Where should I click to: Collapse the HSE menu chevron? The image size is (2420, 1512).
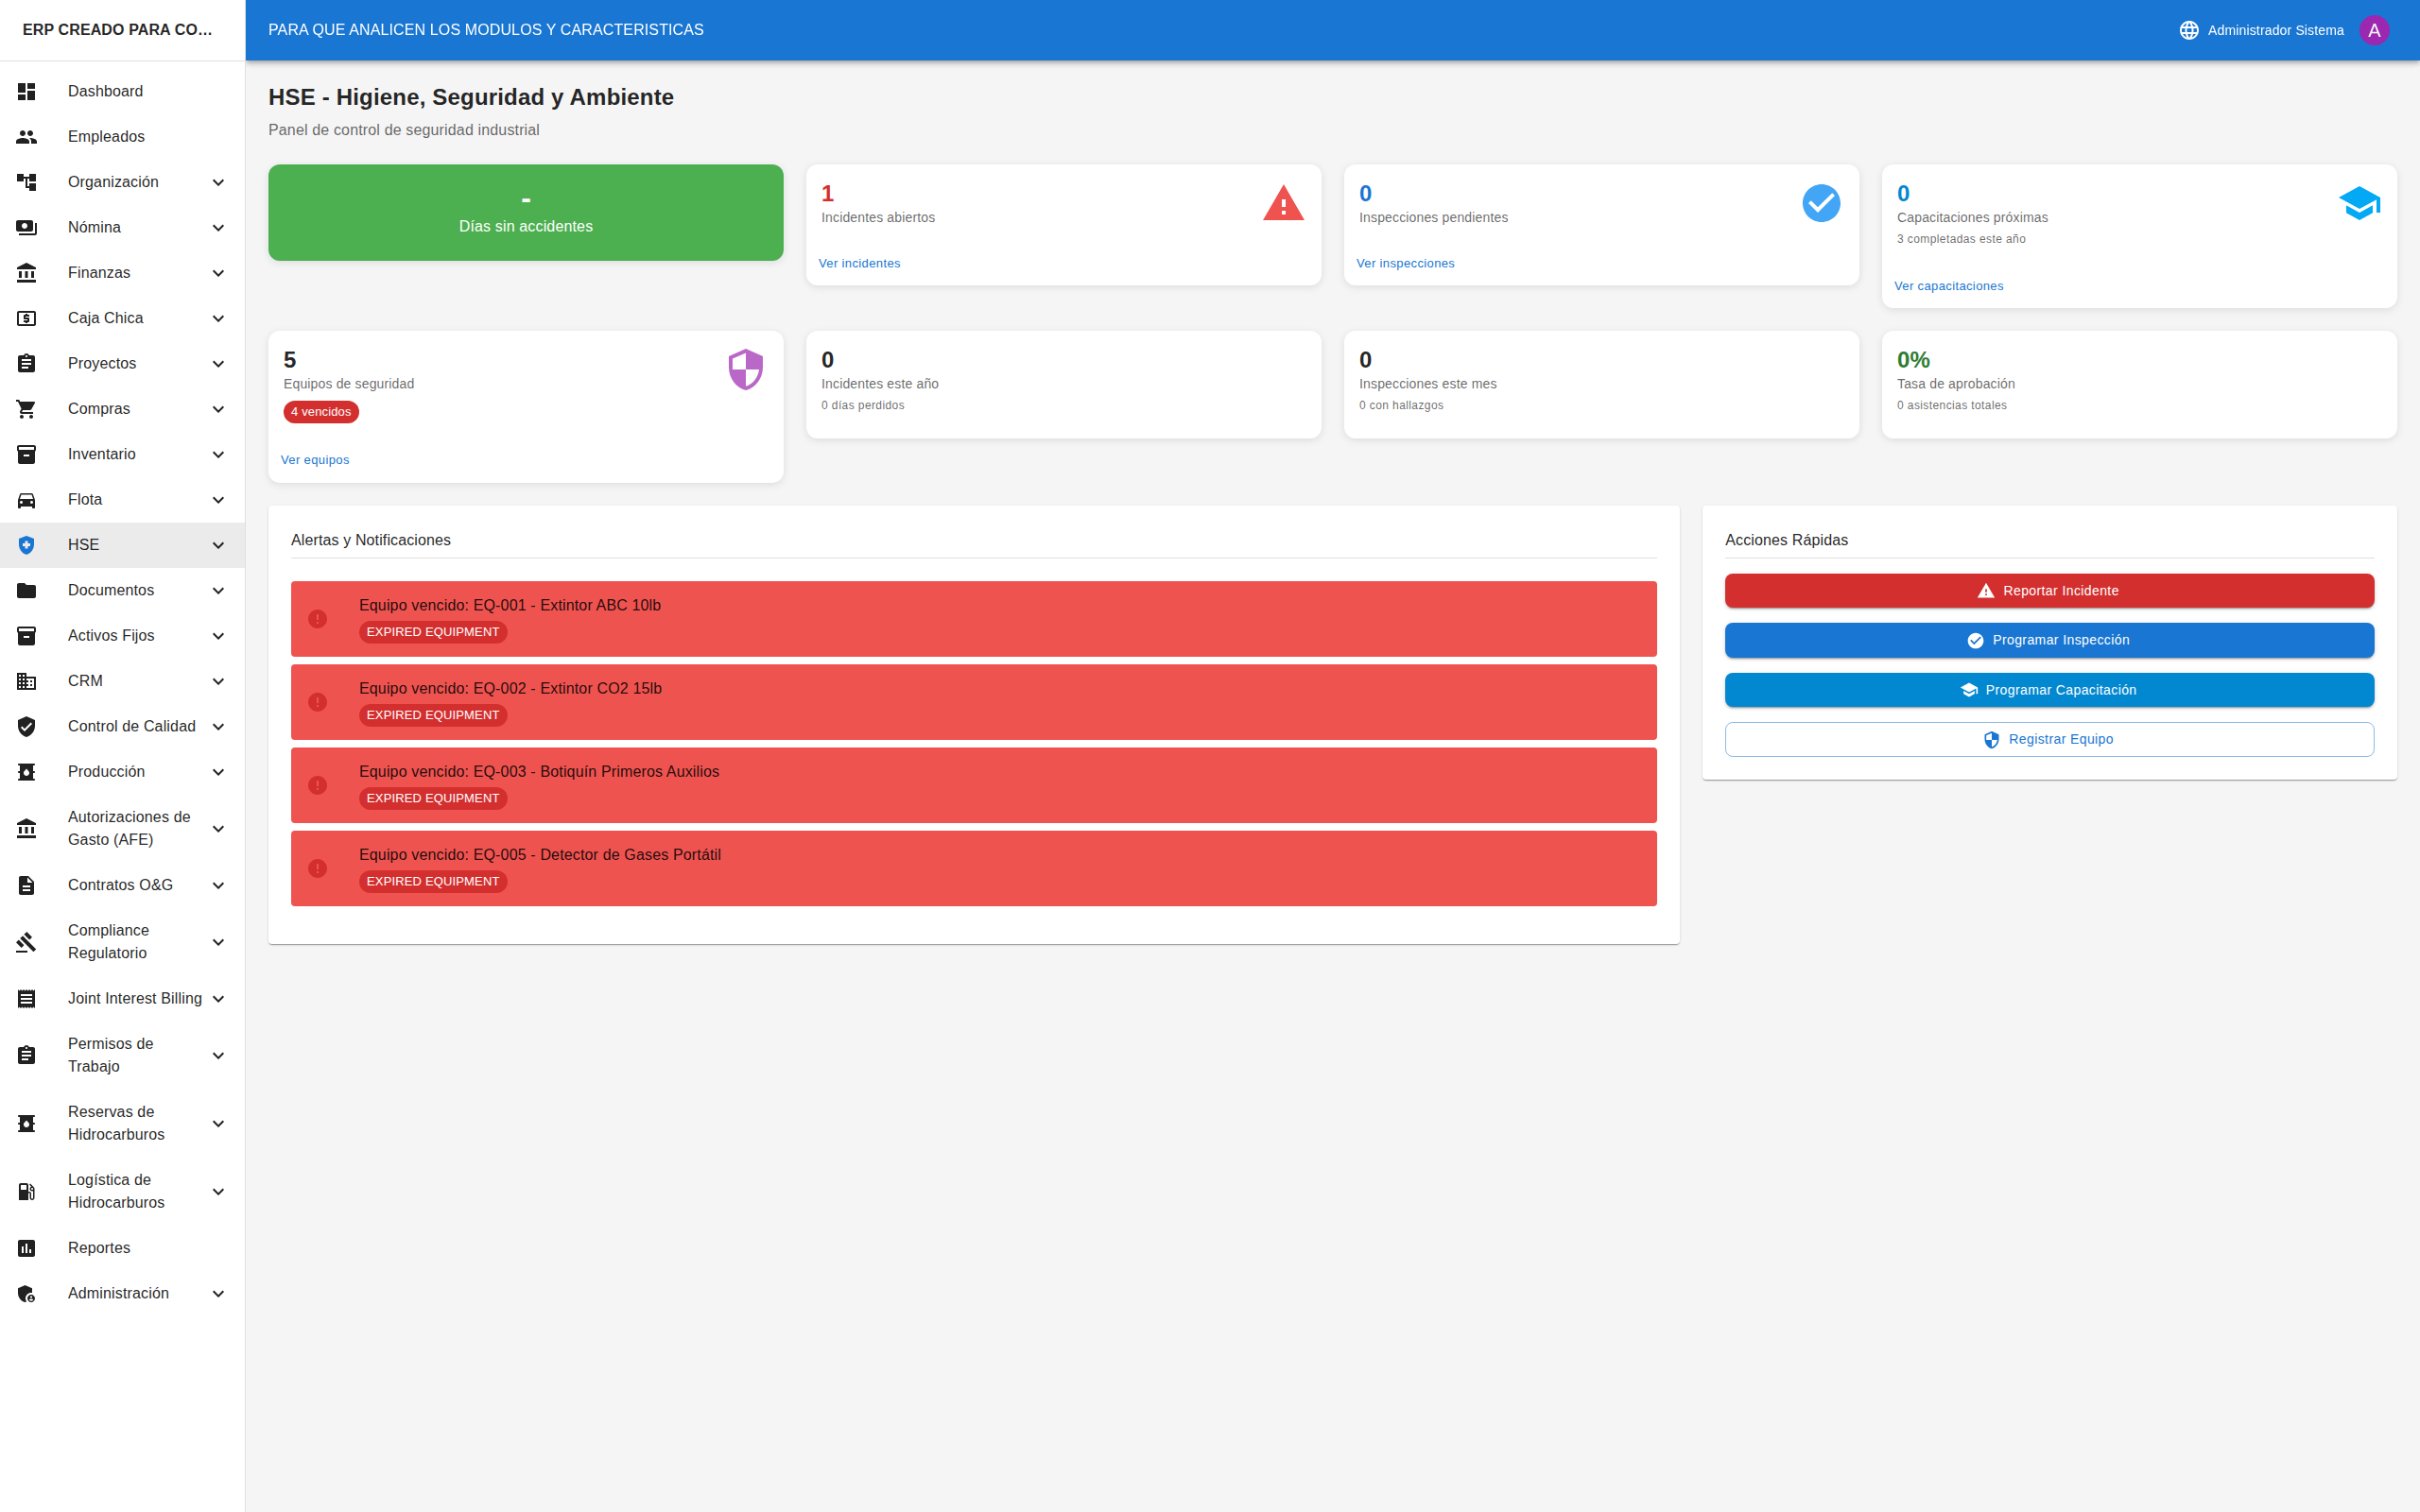(218, 544)
